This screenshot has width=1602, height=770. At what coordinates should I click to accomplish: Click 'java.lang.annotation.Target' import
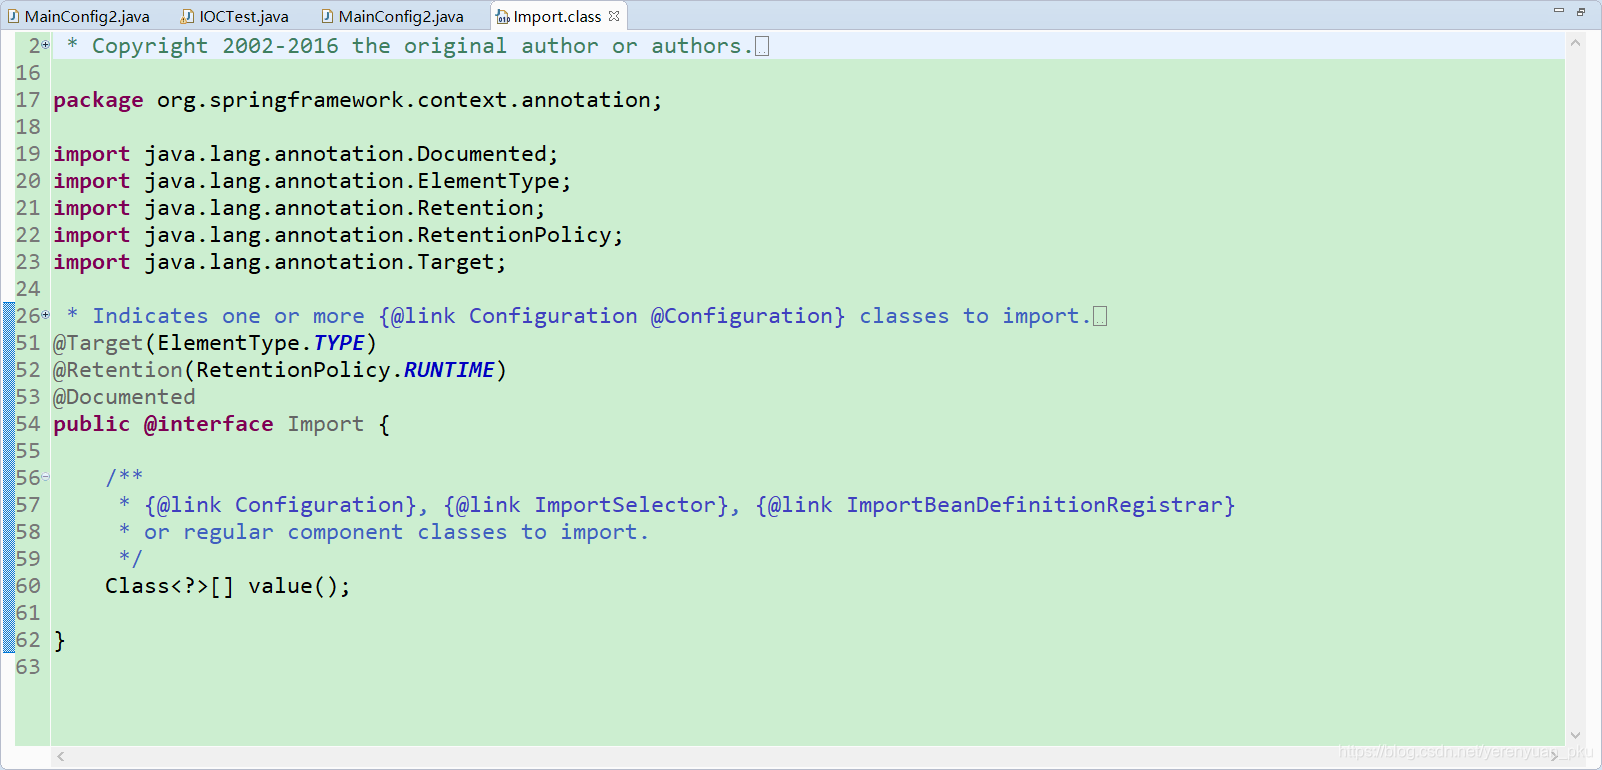(x=320, y=262)
